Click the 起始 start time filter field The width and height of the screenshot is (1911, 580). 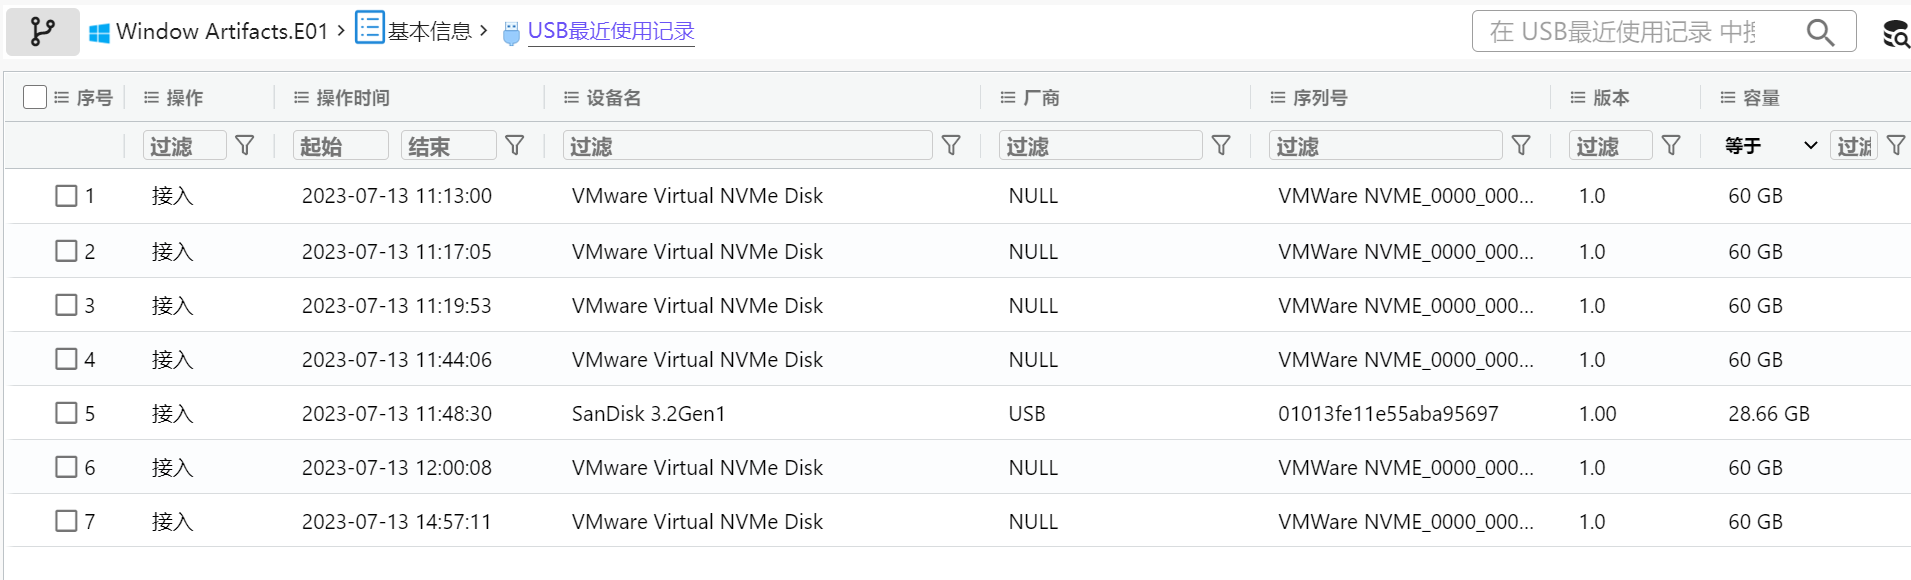click(x=340, y=146)
